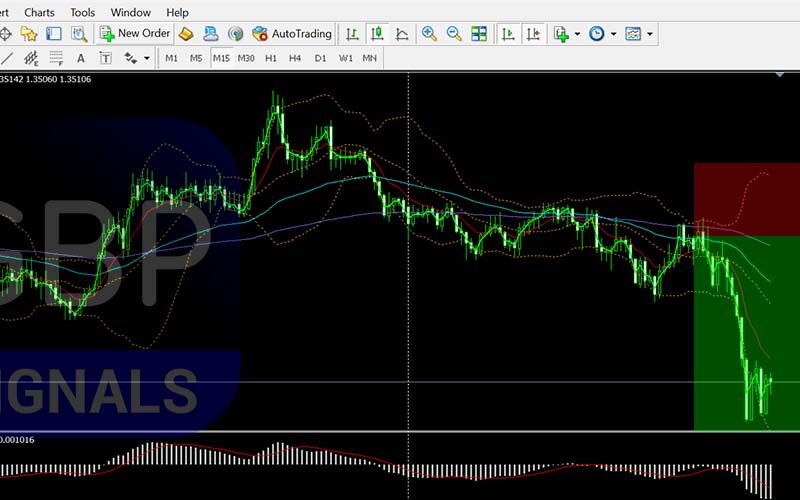Click the signals radio antenna icon

pyautogui.click(x=235, y=34)
